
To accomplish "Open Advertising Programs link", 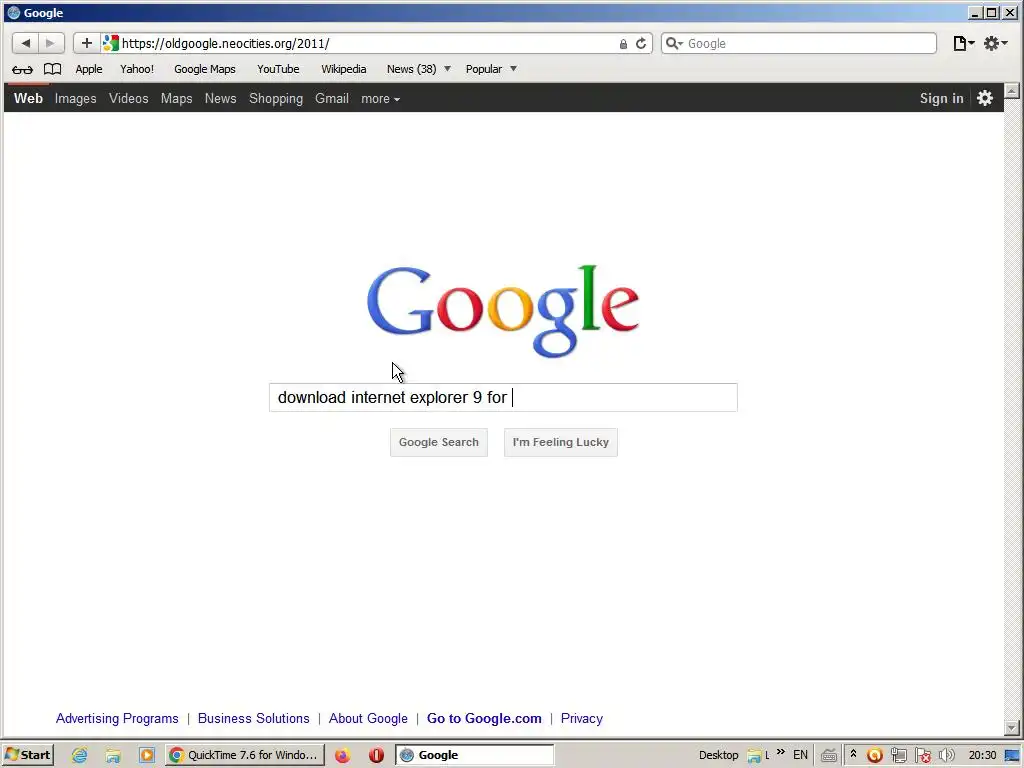I will (117, 718).
